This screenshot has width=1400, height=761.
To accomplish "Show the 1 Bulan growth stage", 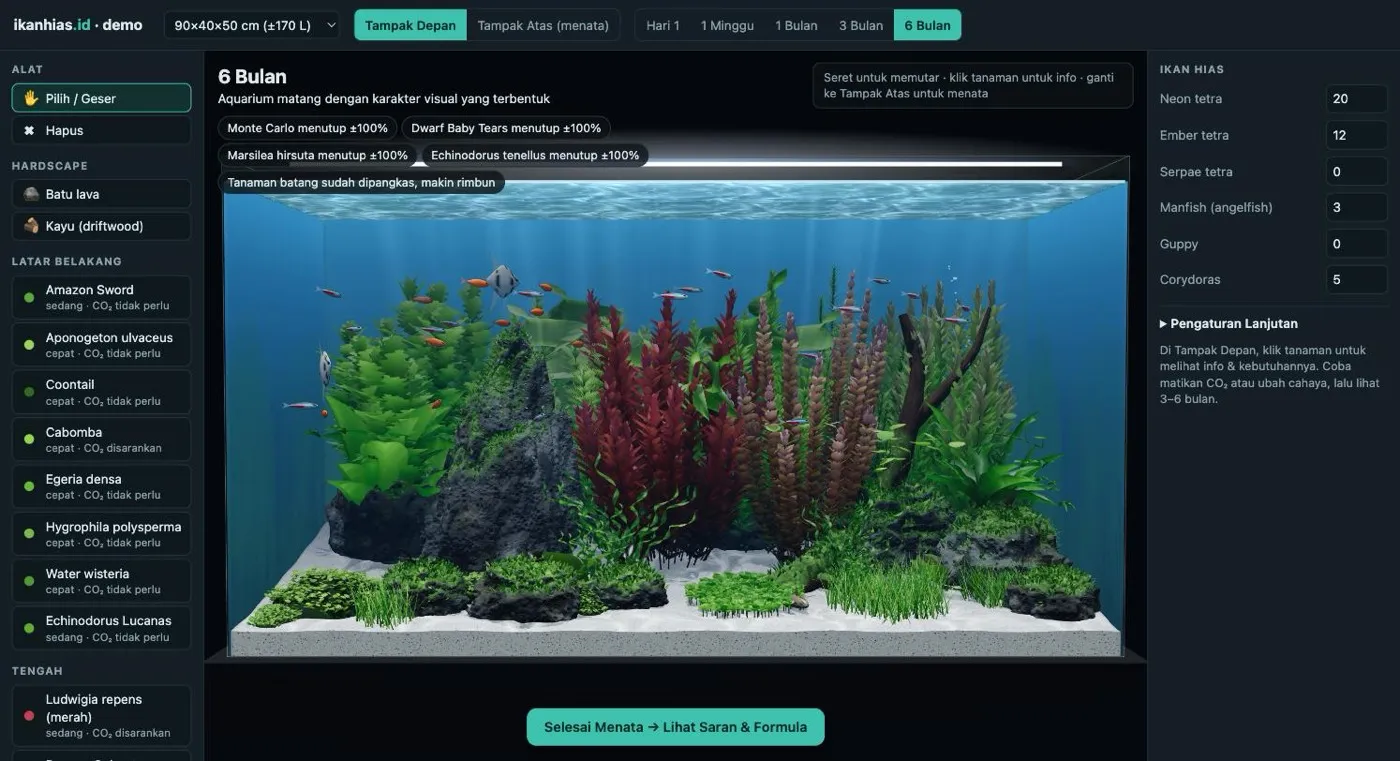I will [x=796, y=25].
